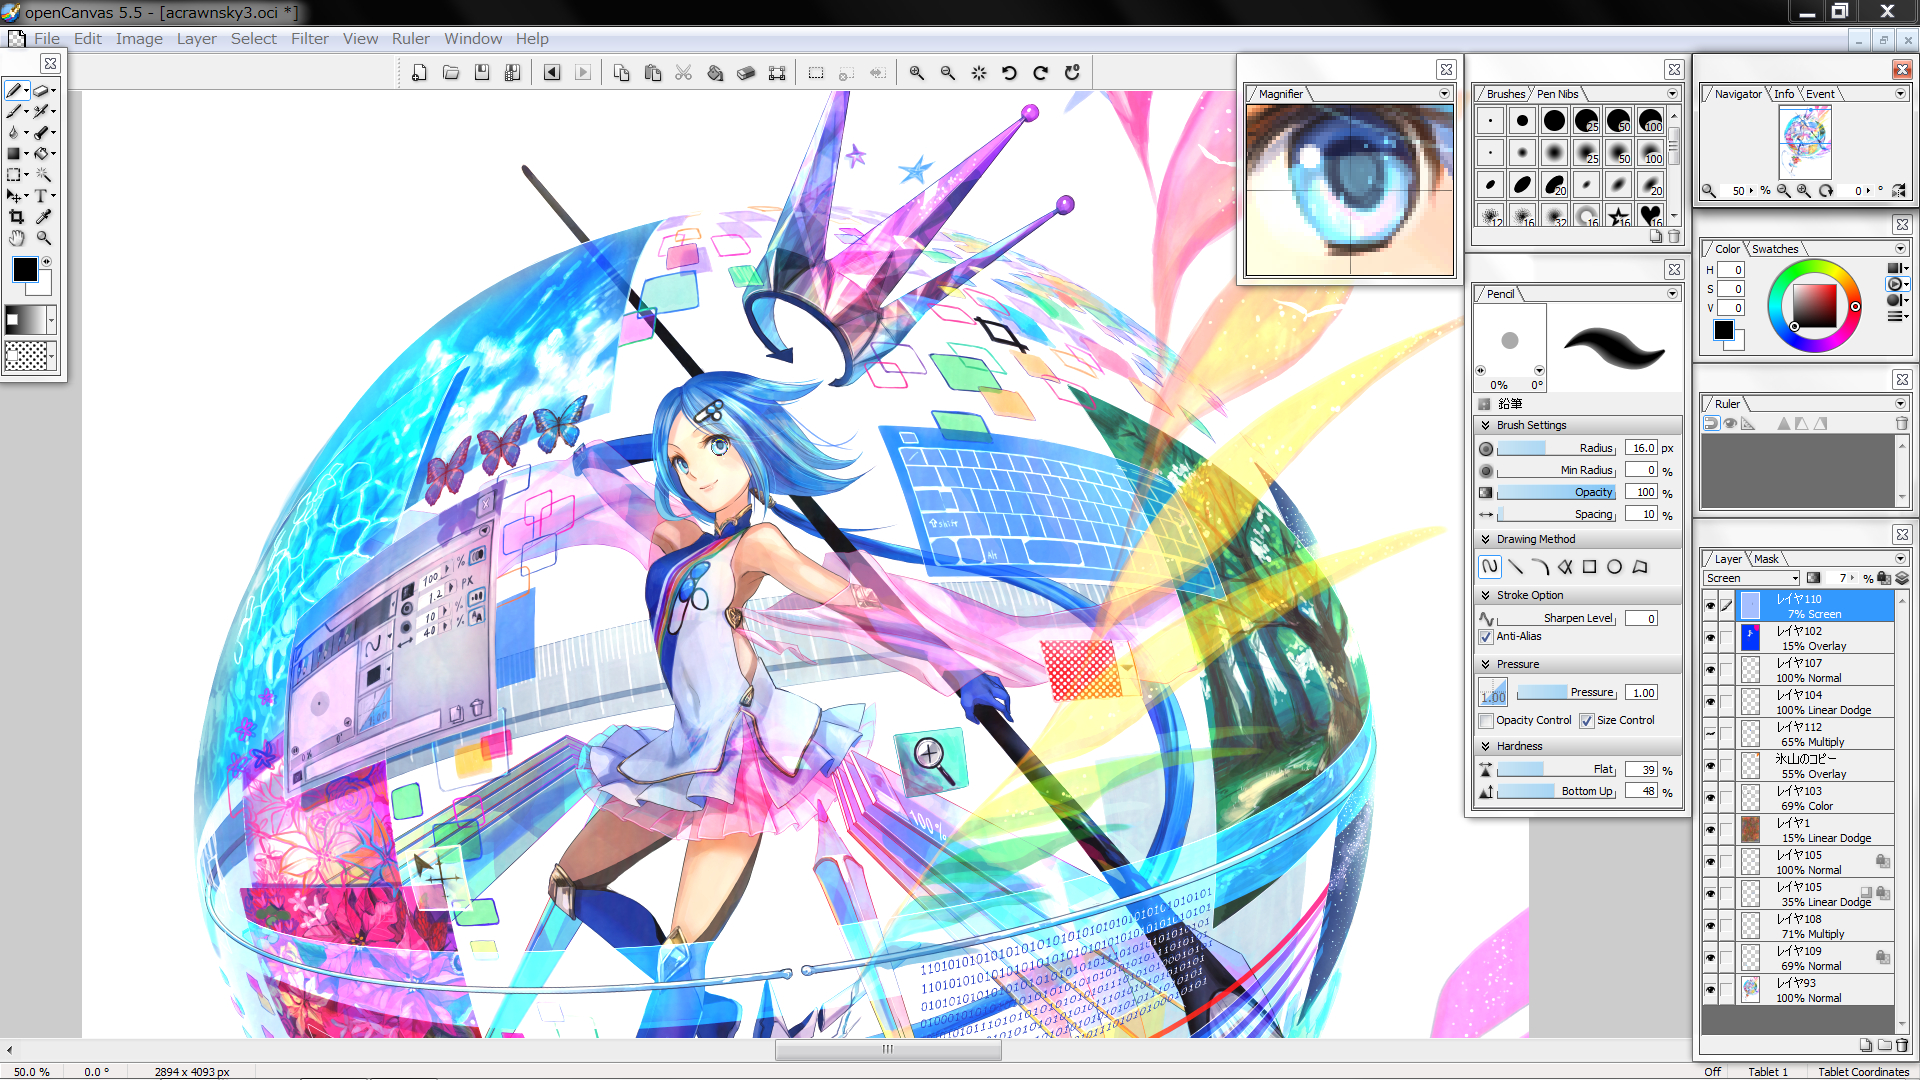
Task: Open the Filter menu
Action: coord(309,39)
